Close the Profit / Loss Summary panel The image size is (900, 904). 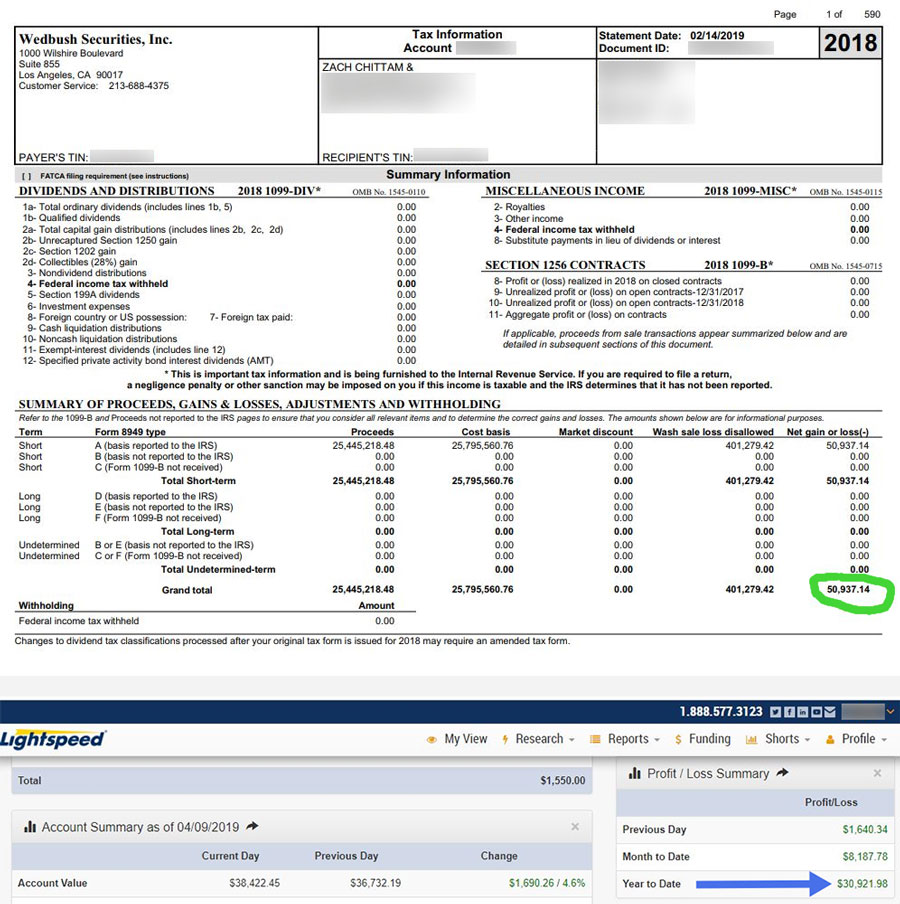[x=877, y=772]
